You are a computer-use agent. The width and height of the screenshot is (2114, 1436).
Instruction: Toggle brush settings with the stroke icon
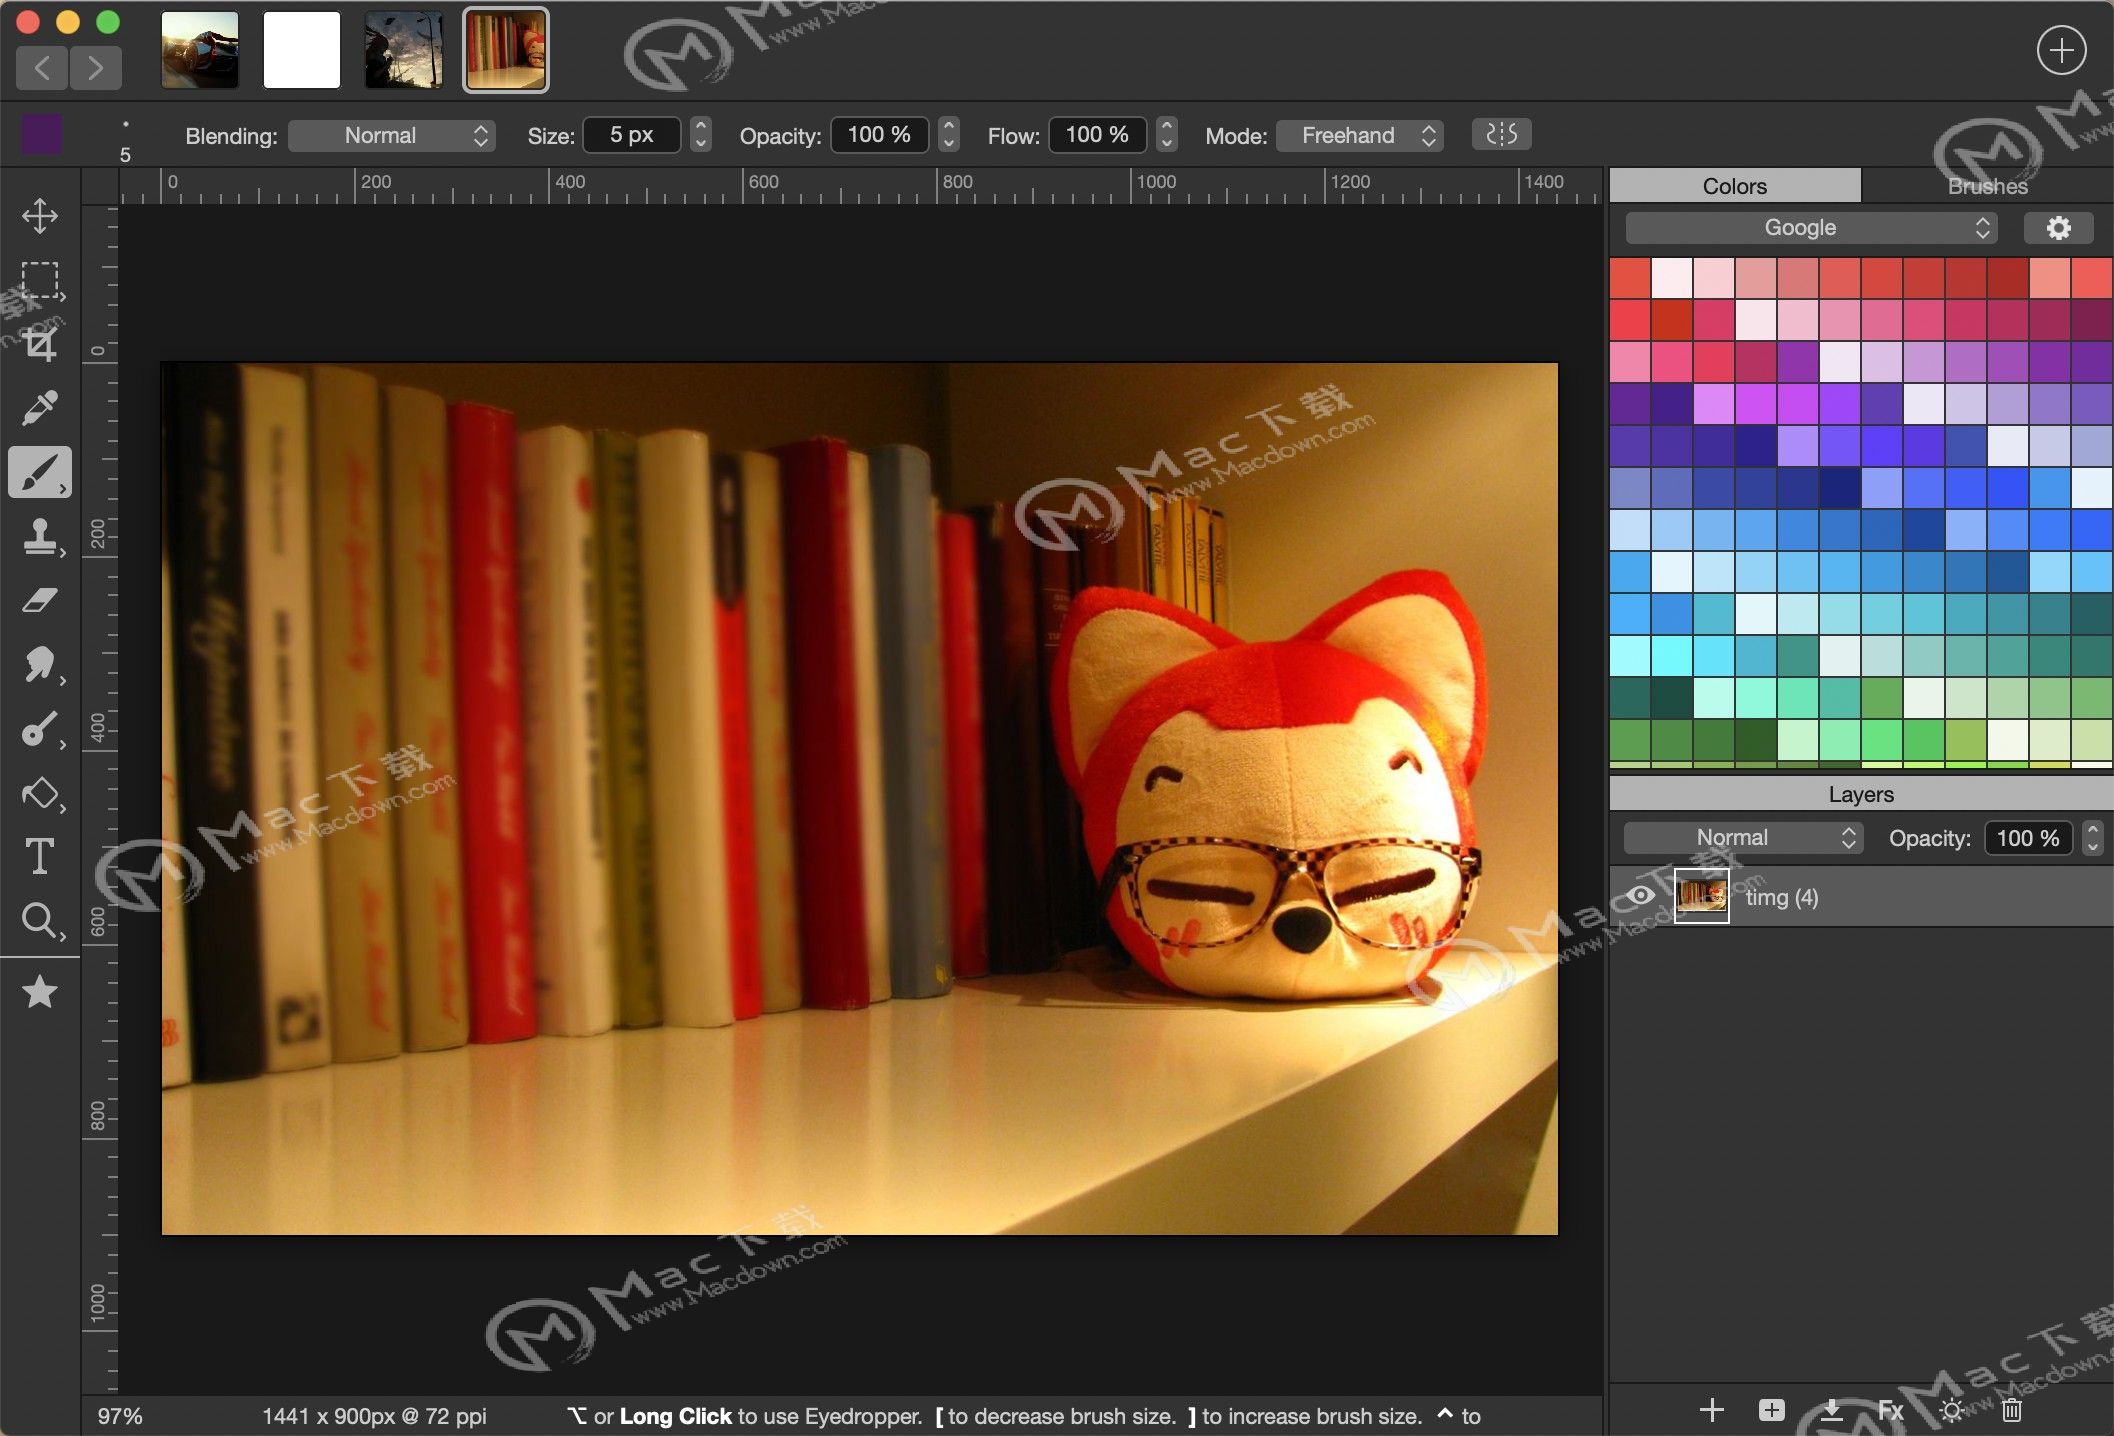point(1501,134)
